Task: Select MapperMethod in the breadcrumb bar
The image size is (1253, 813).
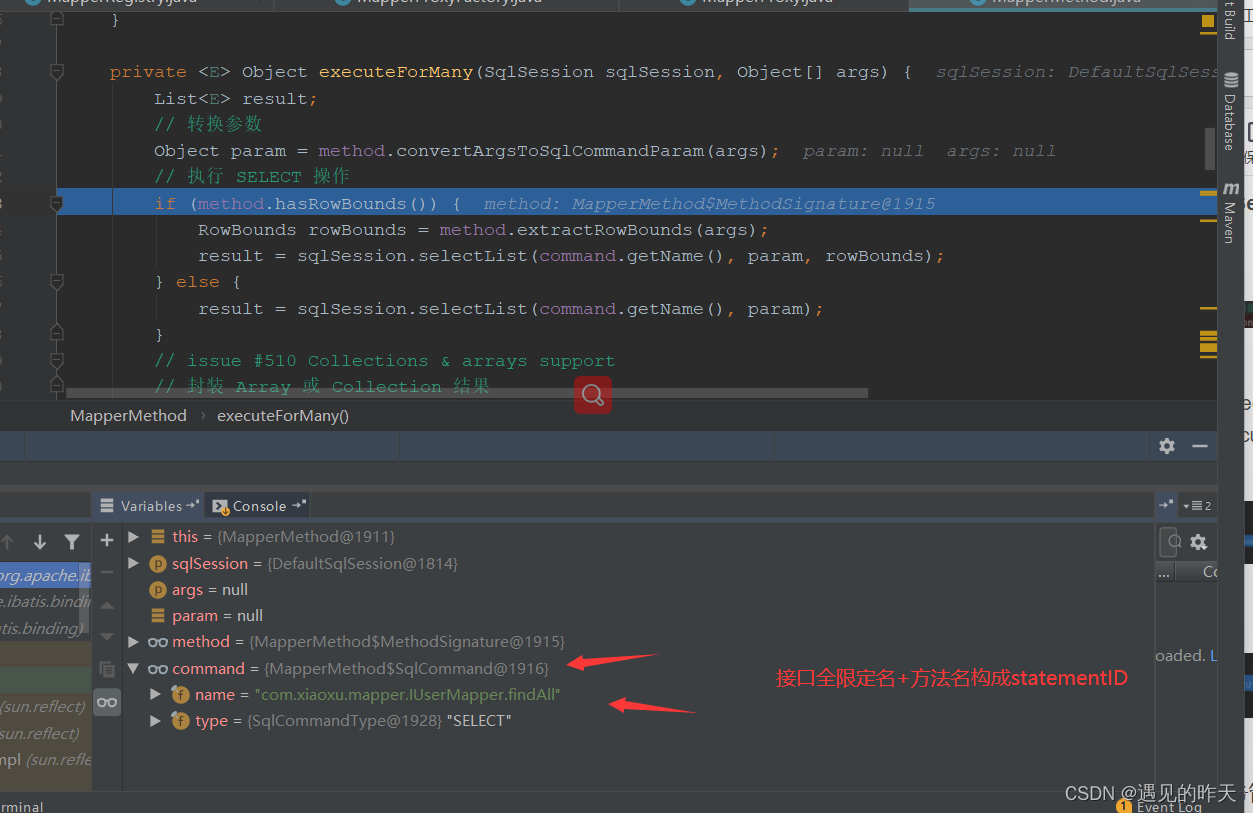Action: point(128,416)
